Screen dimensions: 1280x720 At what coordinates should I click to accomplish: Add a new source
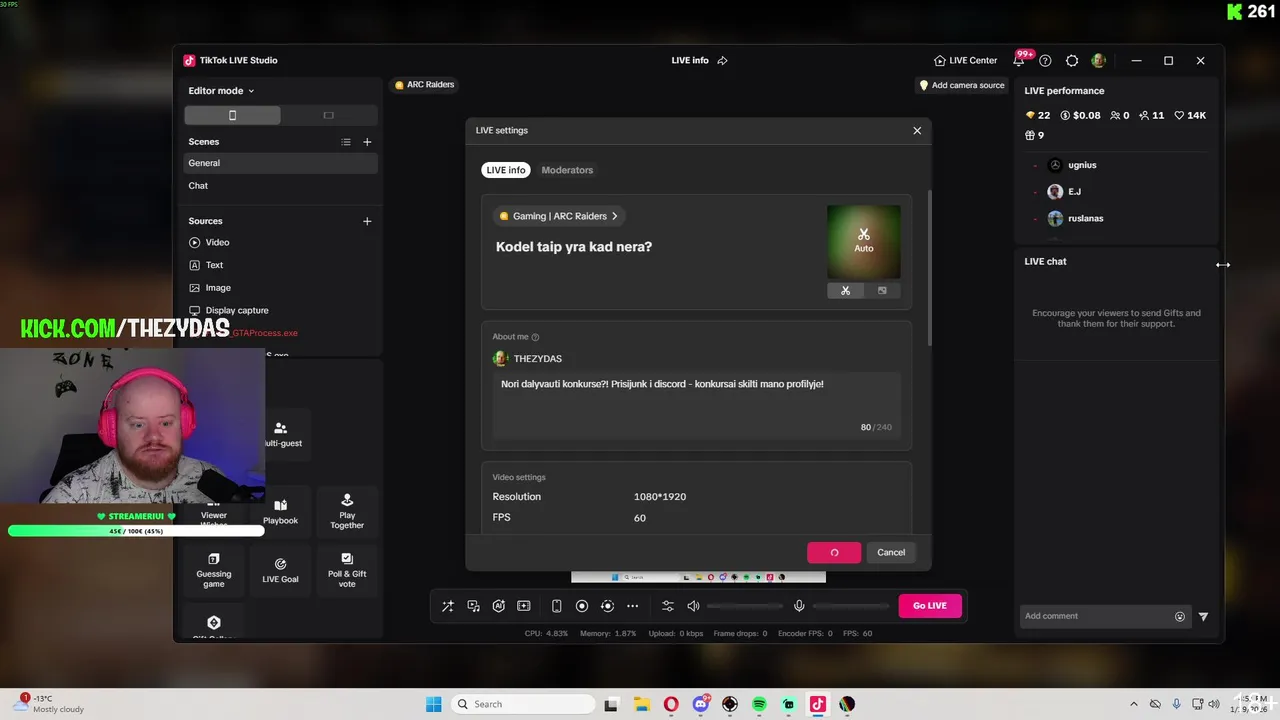click(367, 221)
